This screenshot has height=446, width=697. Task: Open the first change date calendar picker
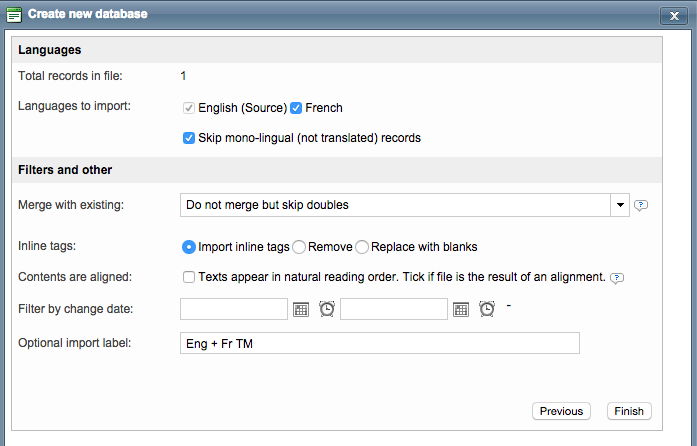click(x=301, y=309)
